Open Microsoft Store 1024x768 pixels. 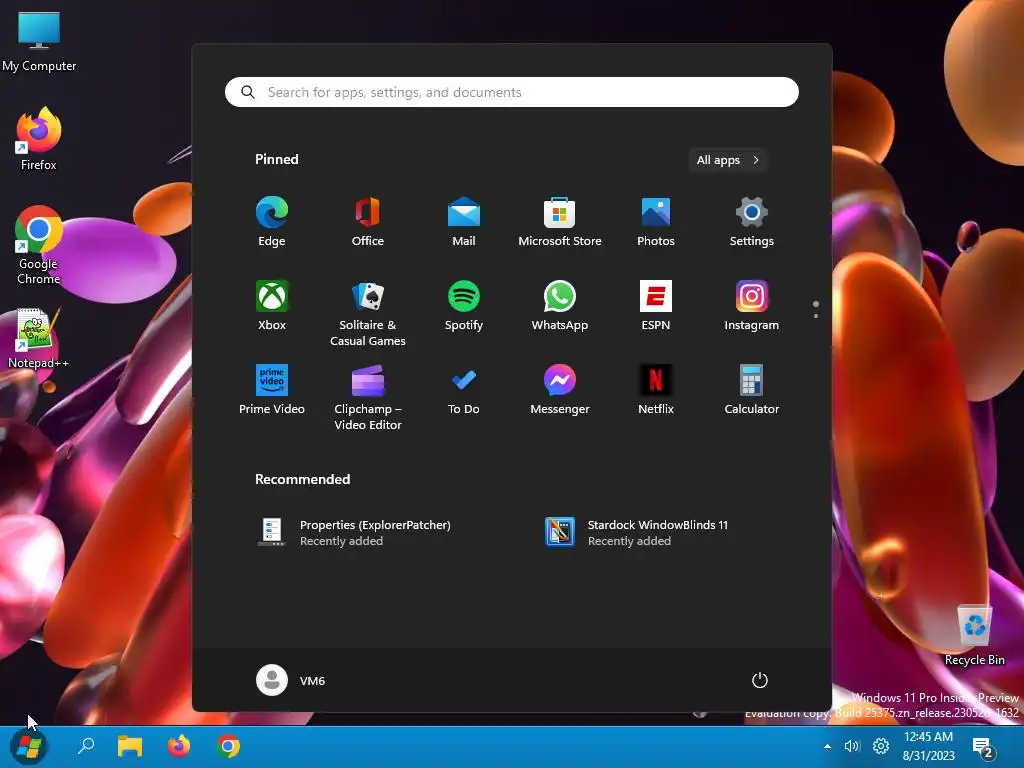(560, 221)
